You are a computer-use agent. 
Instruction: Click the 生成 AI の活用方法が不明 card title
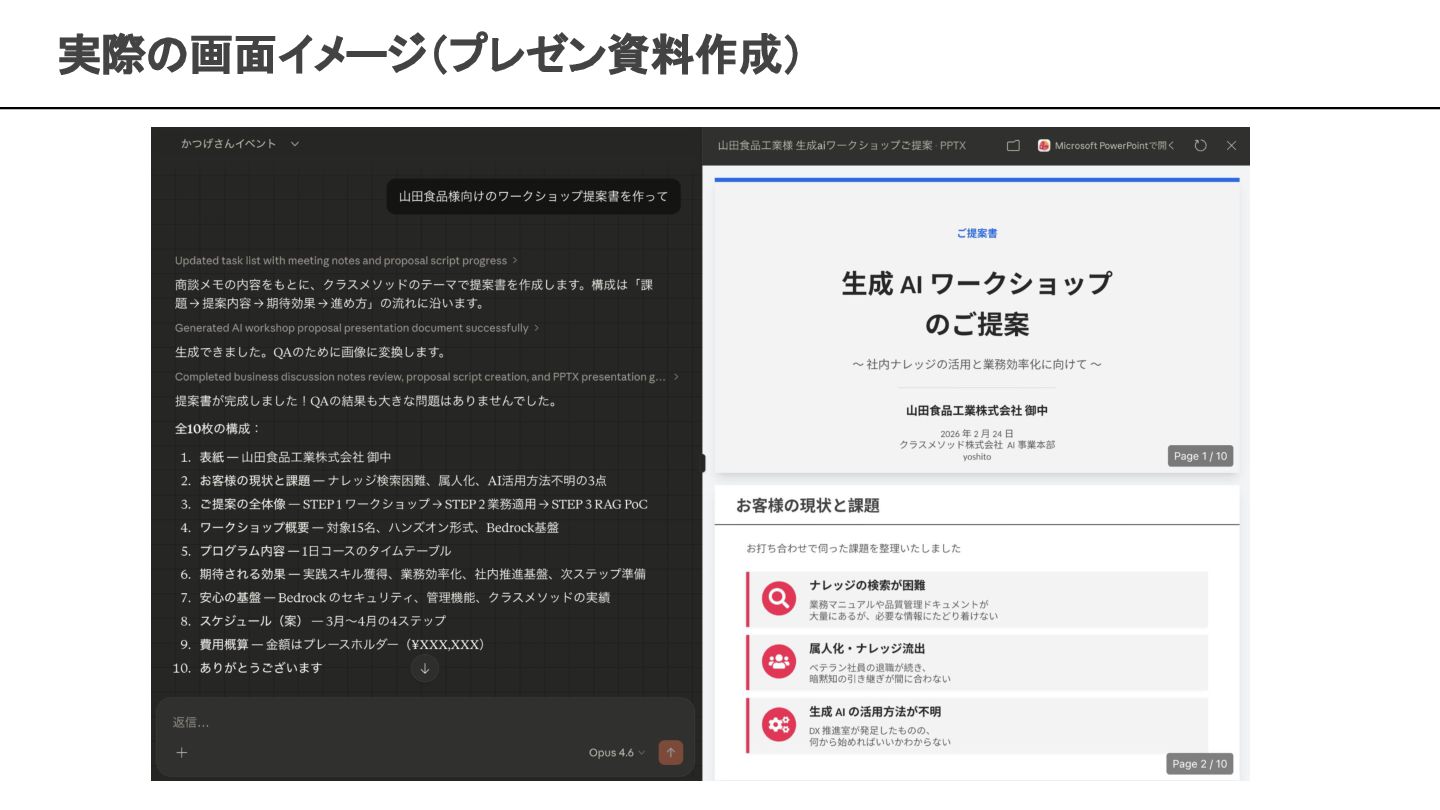pyautogui.click(x=875, y=711)
